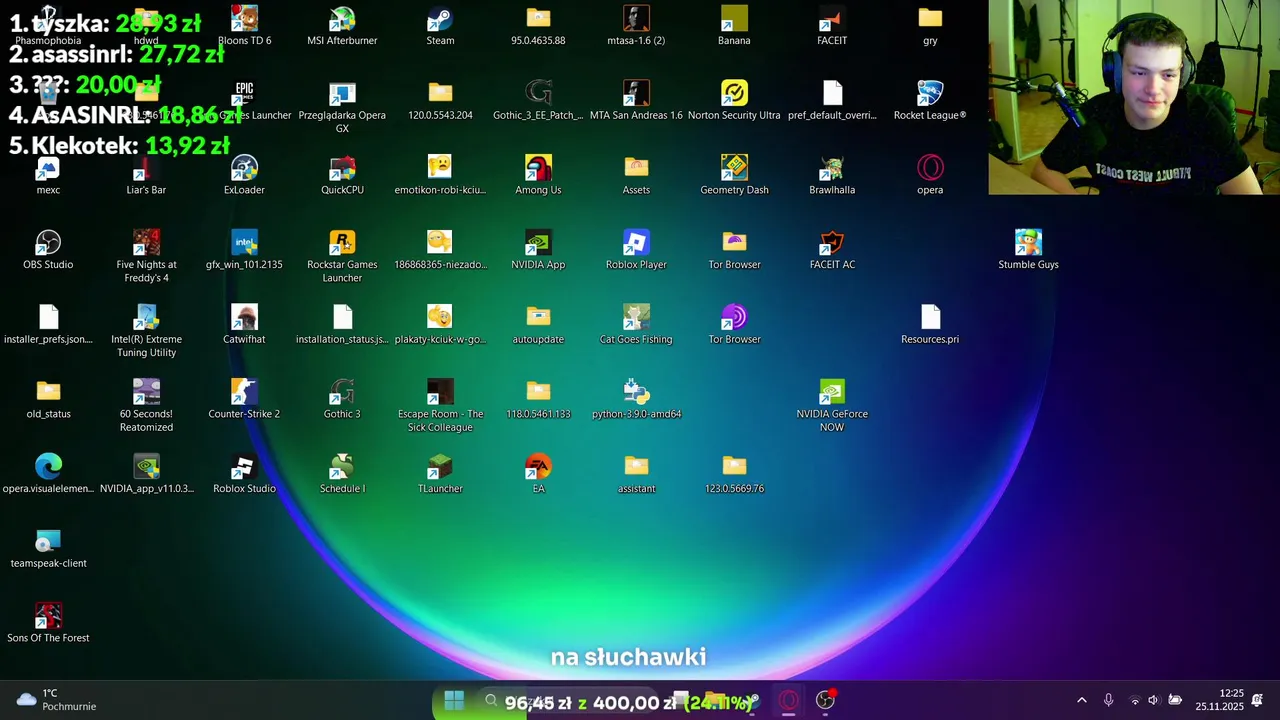Image resolution: width=1280 pixels, height=720 pixels.
Task: Select Intel(R) Extreme Tuning Utility
Action: (x=146, y=331)
